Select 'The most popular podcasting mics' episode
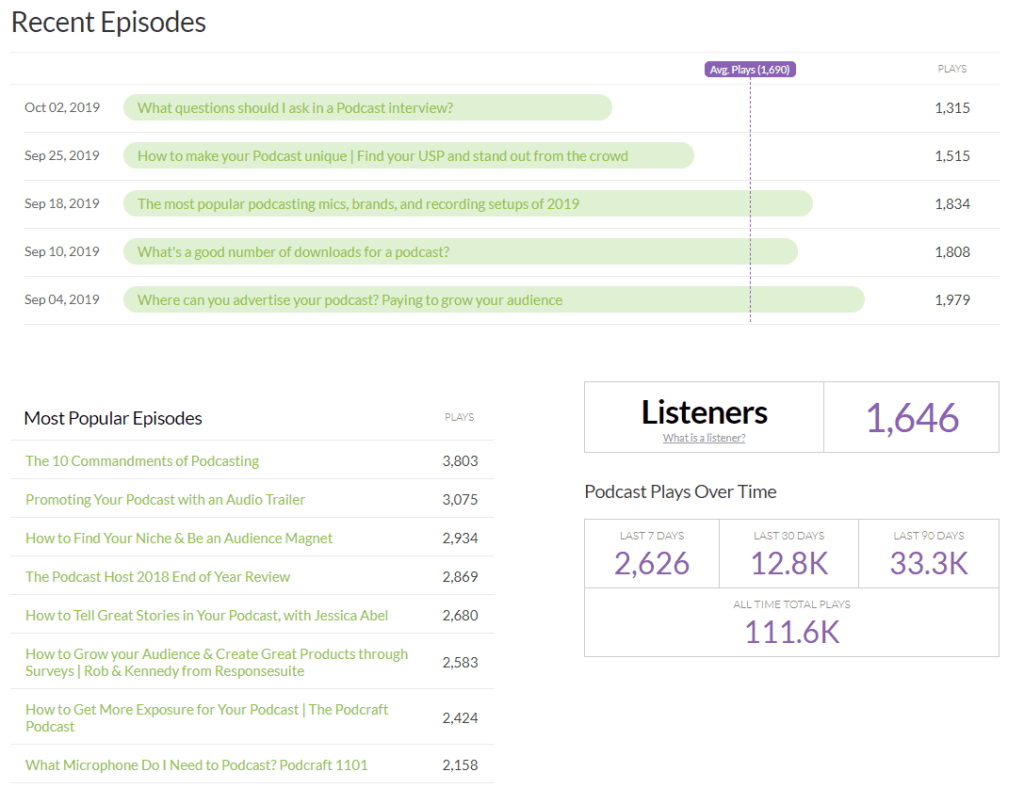 tap(358, 204)
